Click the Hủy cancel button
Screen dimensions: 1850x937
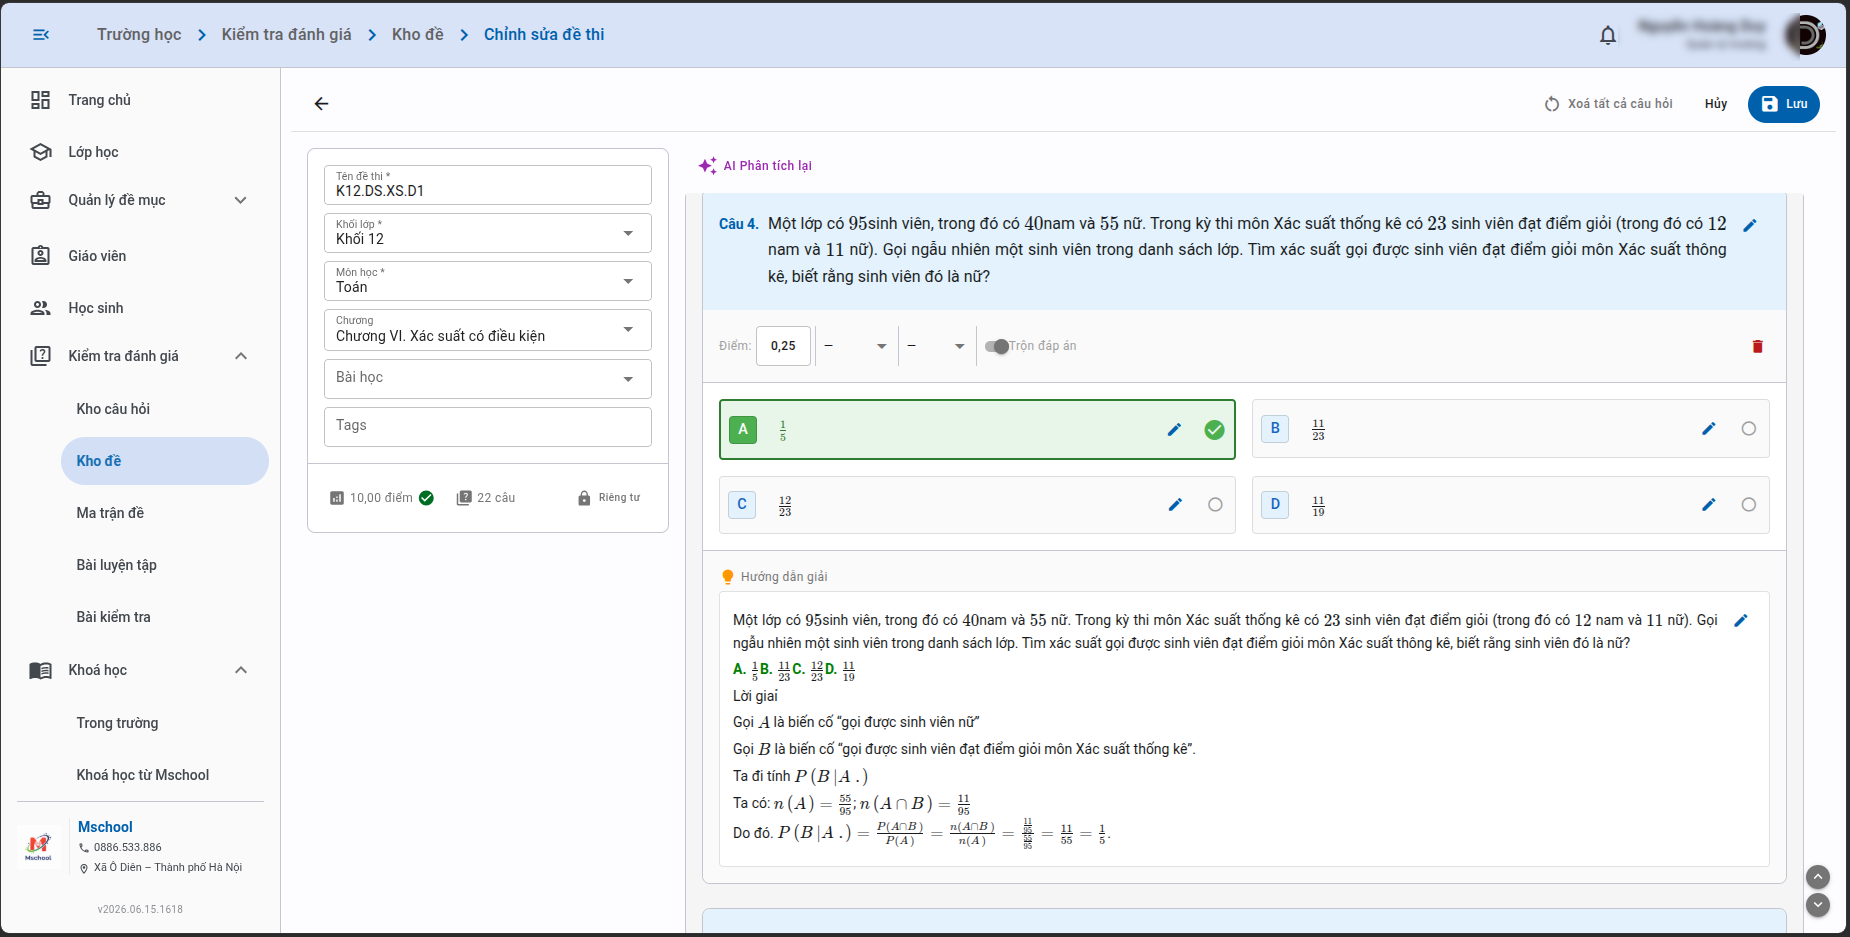(x=1716, y=104)
